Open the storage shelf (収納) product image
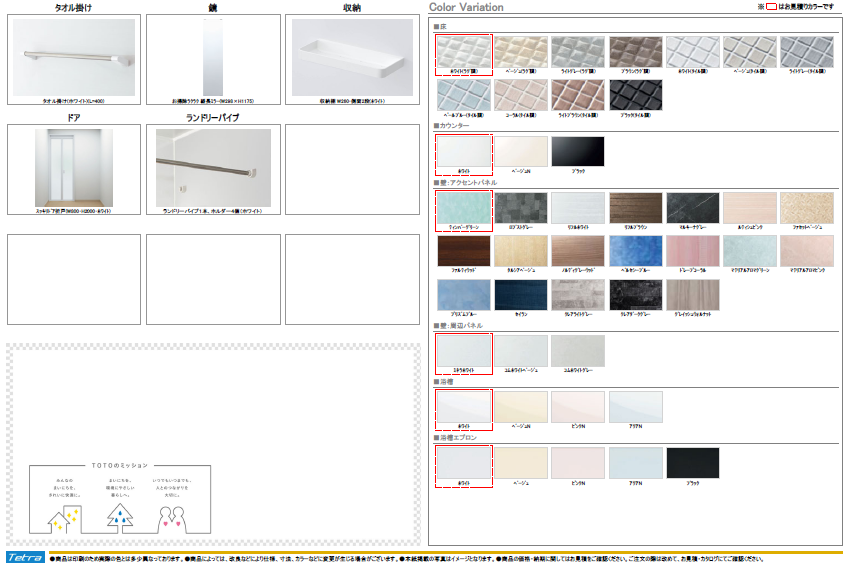The height and width of the screenshot is (564, 848). [x=351, y=58]
